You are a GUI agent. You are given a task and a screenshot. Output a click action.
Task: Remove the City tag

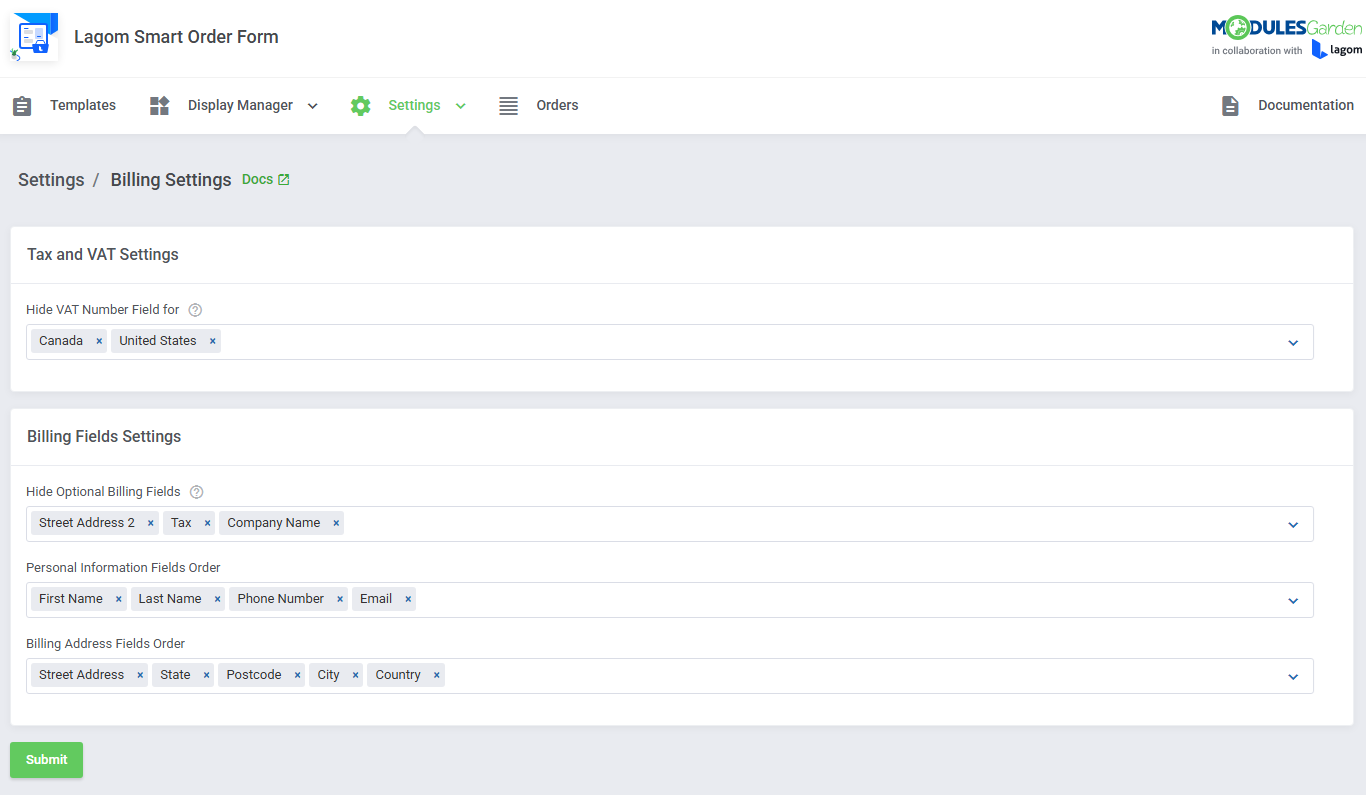[x=355, y=675]
